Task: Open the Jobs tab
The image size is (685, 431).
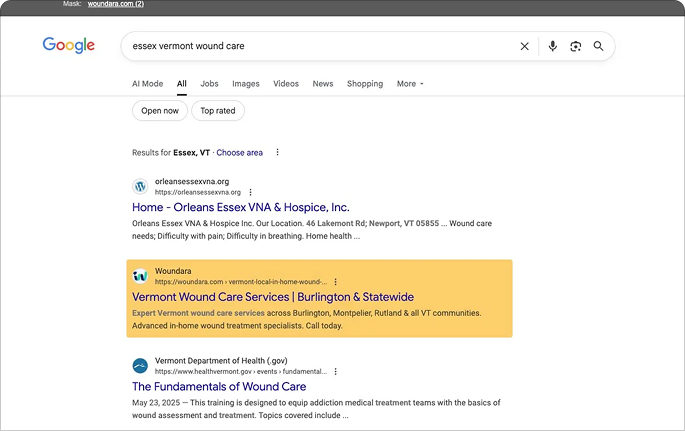Action: click(209, 84)
